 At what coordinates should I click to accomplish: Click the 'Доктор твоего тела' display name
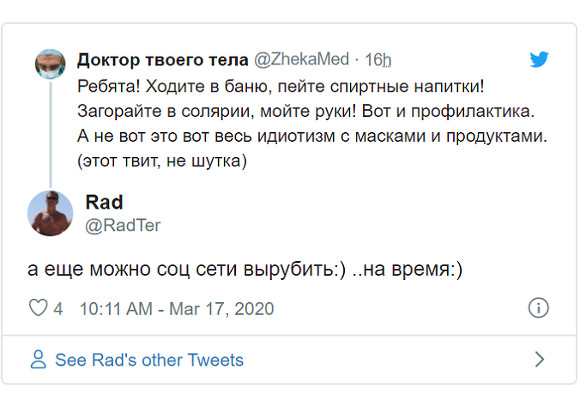[162, 60]
